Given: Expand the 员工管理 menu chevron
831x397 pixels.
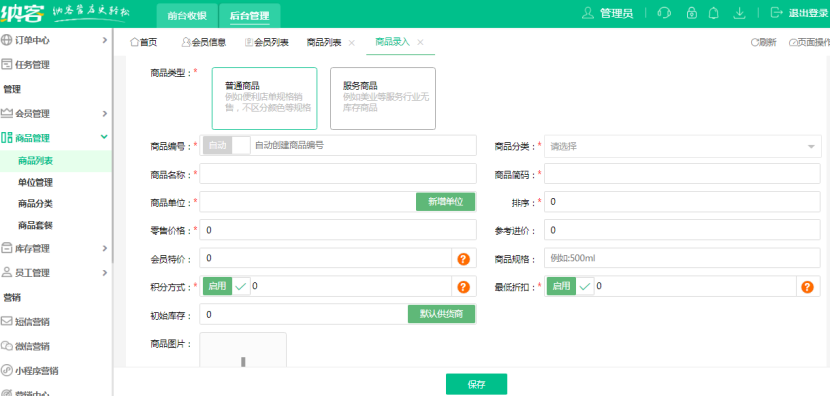Looking at the screenshot, I should [104, 272].
